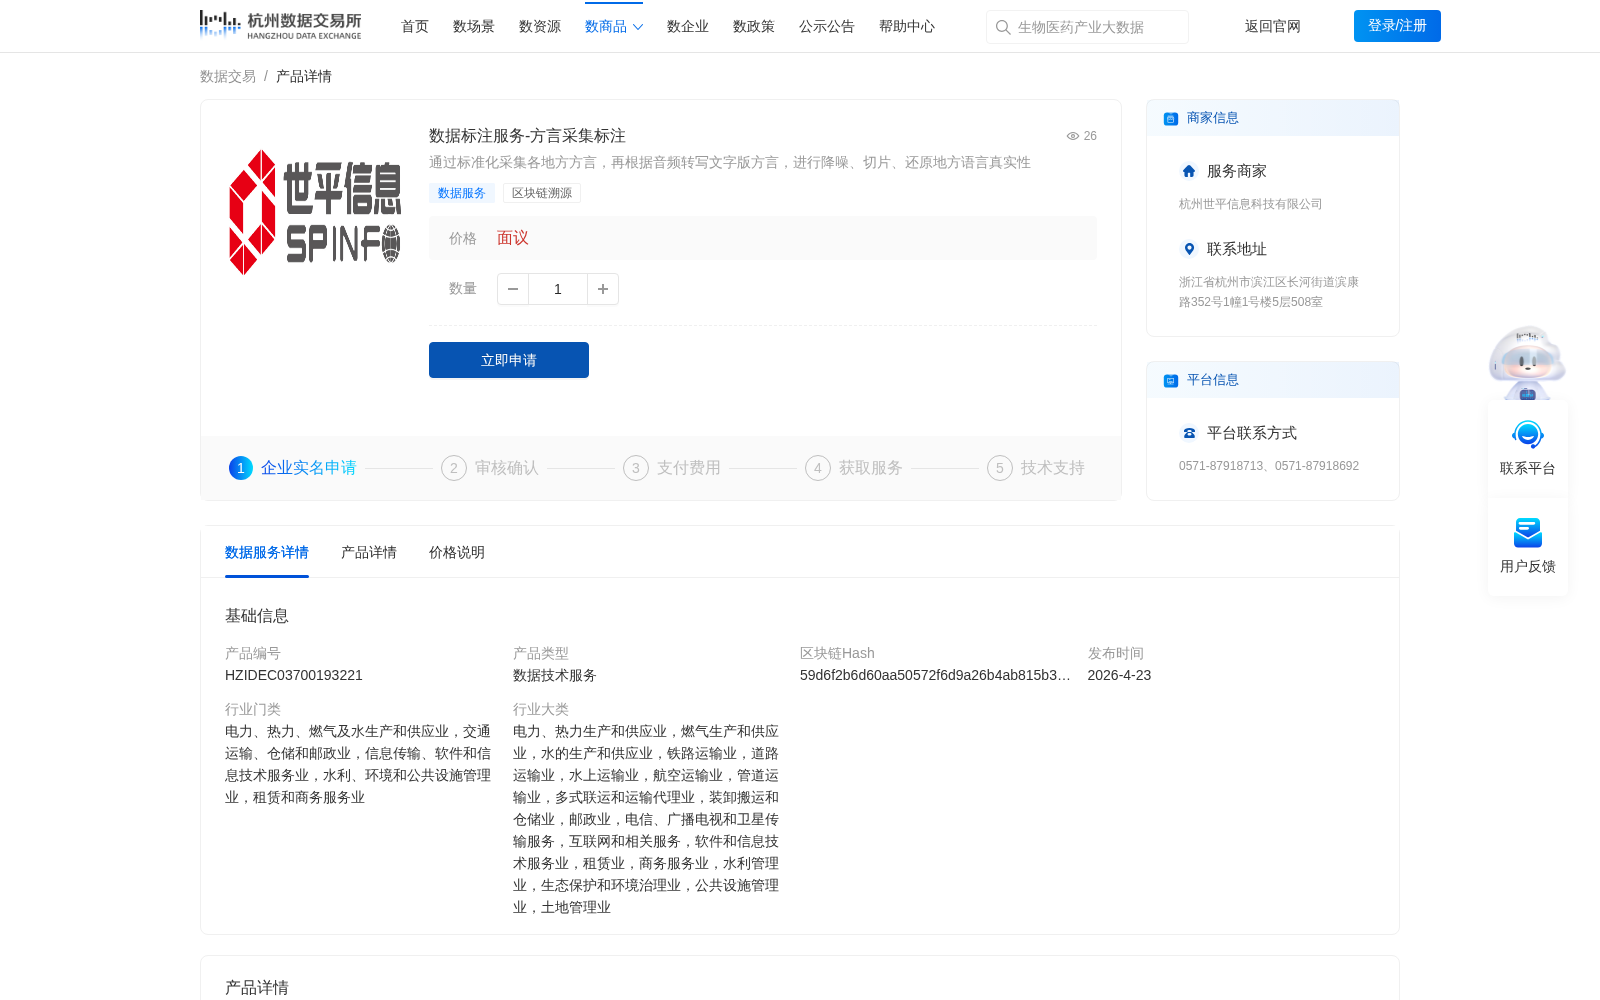
Task: Click step 2 审核确认
Action: (x=490, y=468)
